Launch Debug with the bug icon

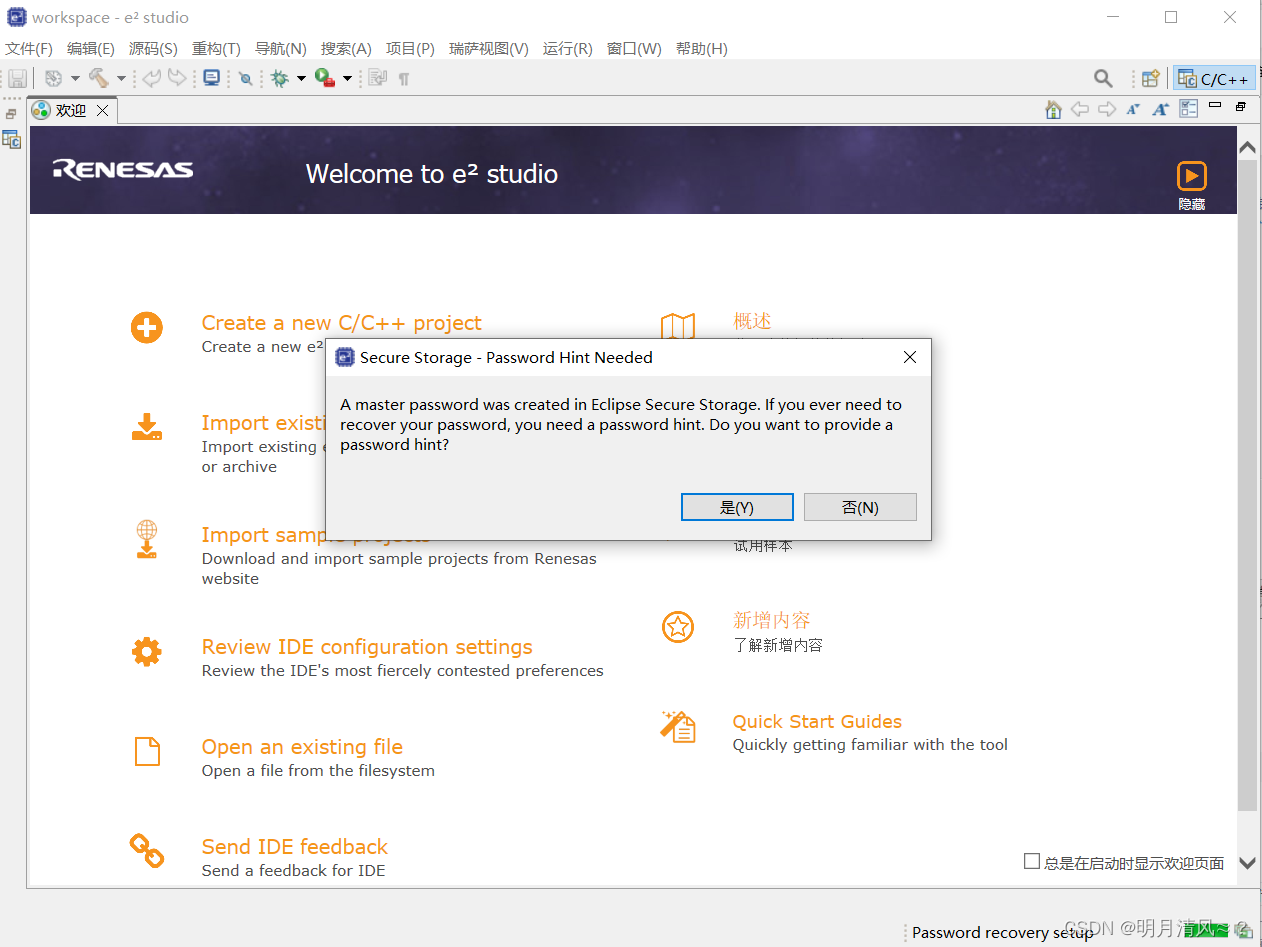pos(280,78)
